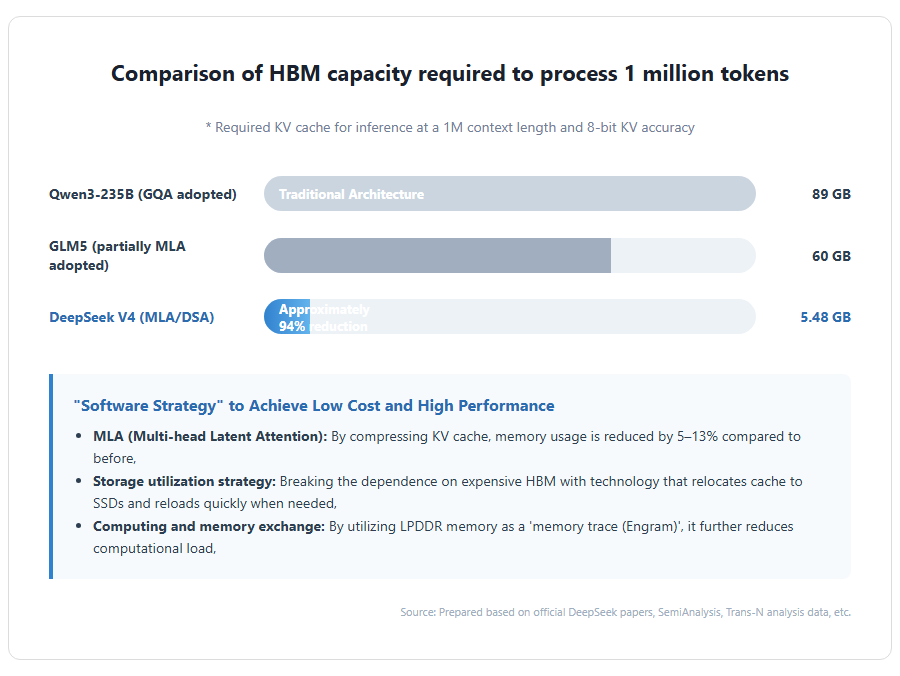The width and height of the screenshot is (900, 676).
Task: Select the 5.48 GB value
Action: pos(825,317)
